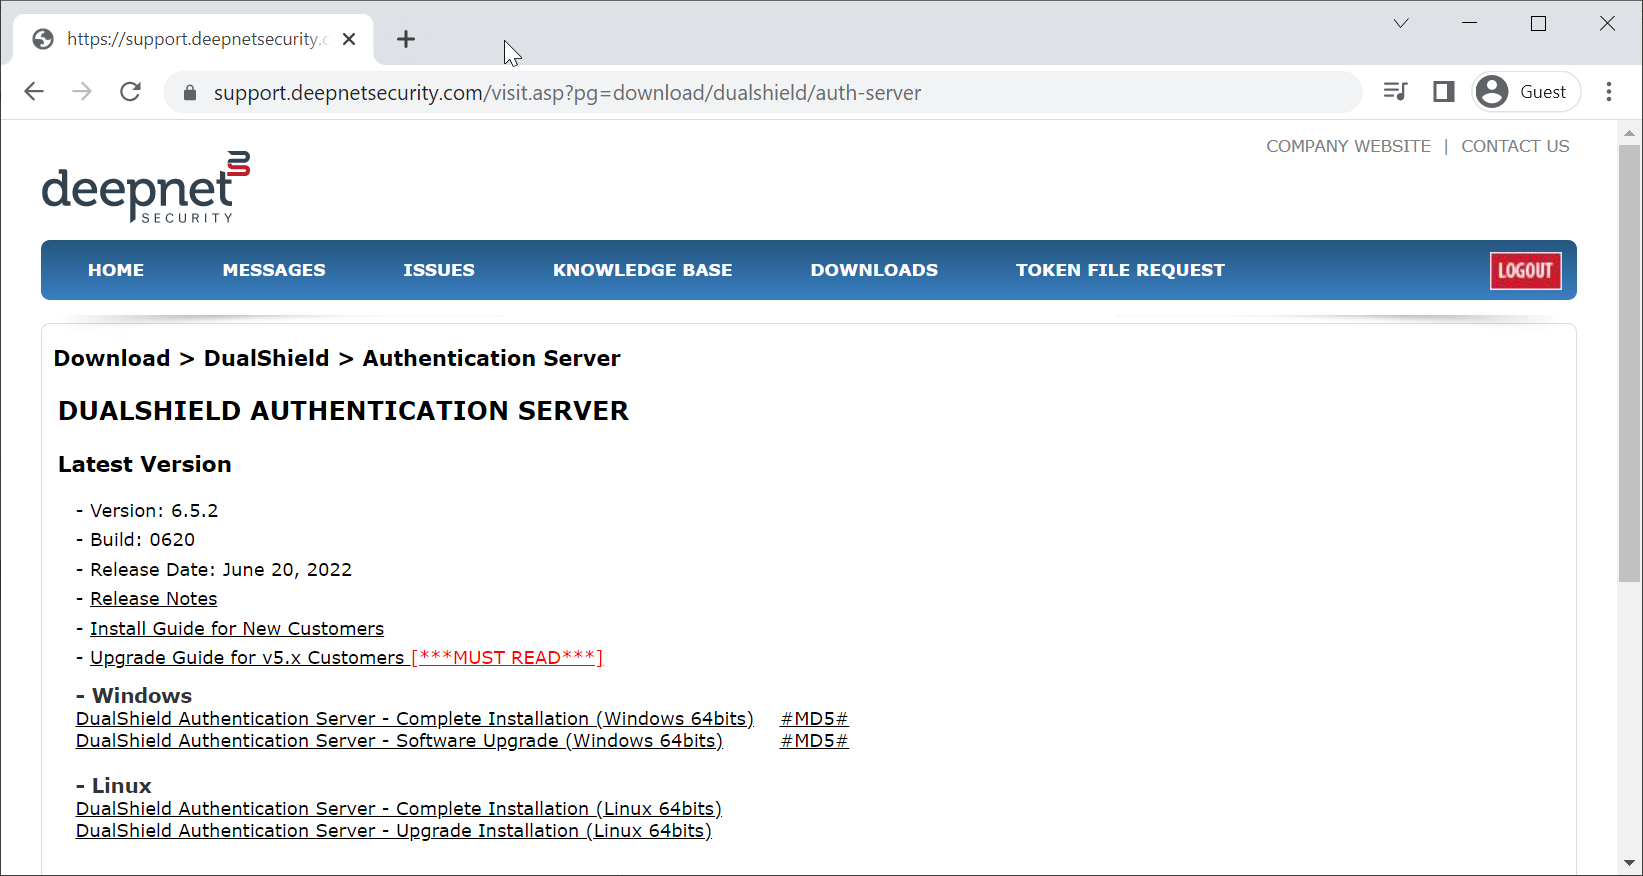This screenshot has width=1643, height=876.
Task: Reload the page with refresh icon
Action: pyautogui.click(x=130, y=92)
